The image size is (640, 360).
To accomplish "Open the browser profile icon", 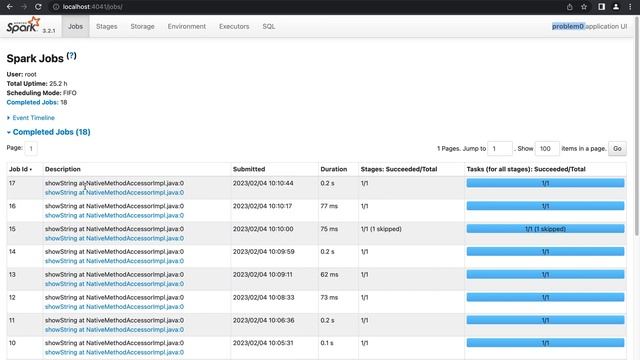I will [616, 7].
